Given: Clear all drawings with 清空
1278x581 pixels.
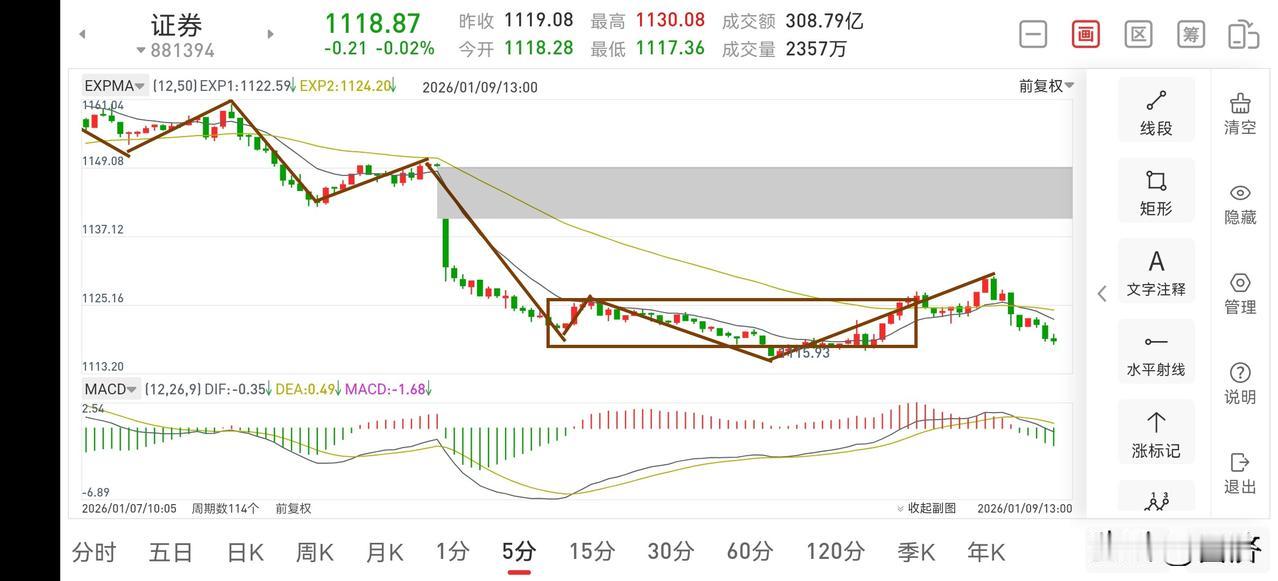Looking at the screenshot, I should (1240, 114).
